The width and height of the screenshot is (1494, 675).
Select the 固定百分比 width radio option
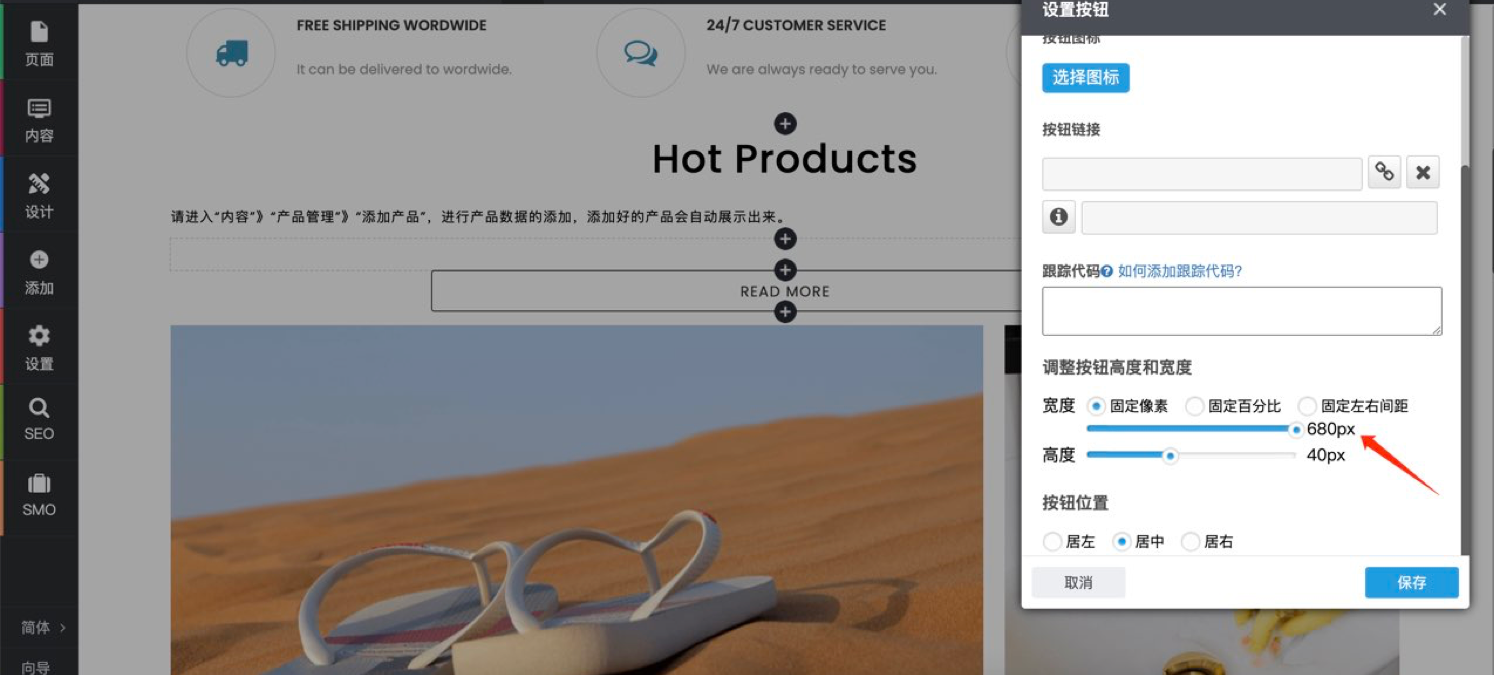pos(1194,406)
